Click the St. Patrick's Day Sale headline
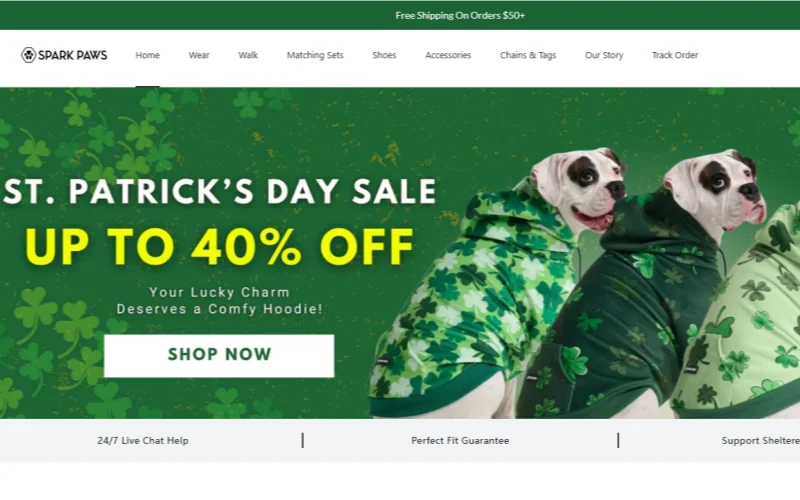 [x=220, y=191]
